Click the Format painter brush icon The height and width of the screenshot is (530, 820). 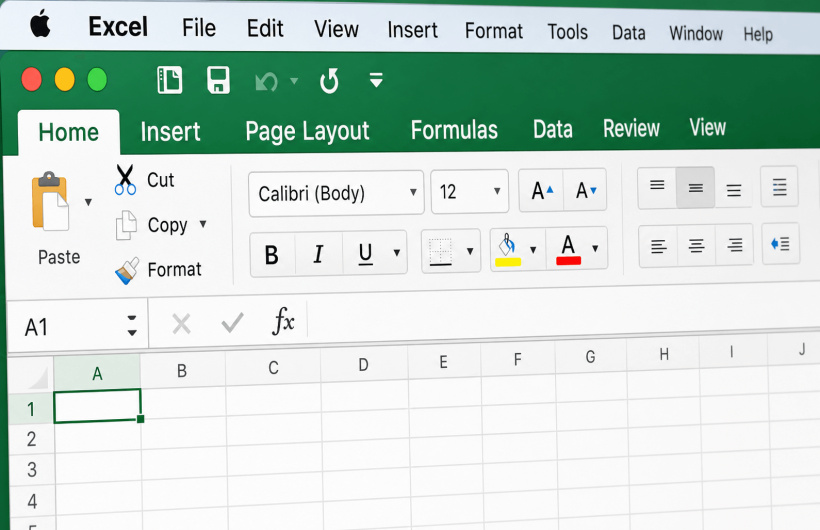[x=127, y=270]
